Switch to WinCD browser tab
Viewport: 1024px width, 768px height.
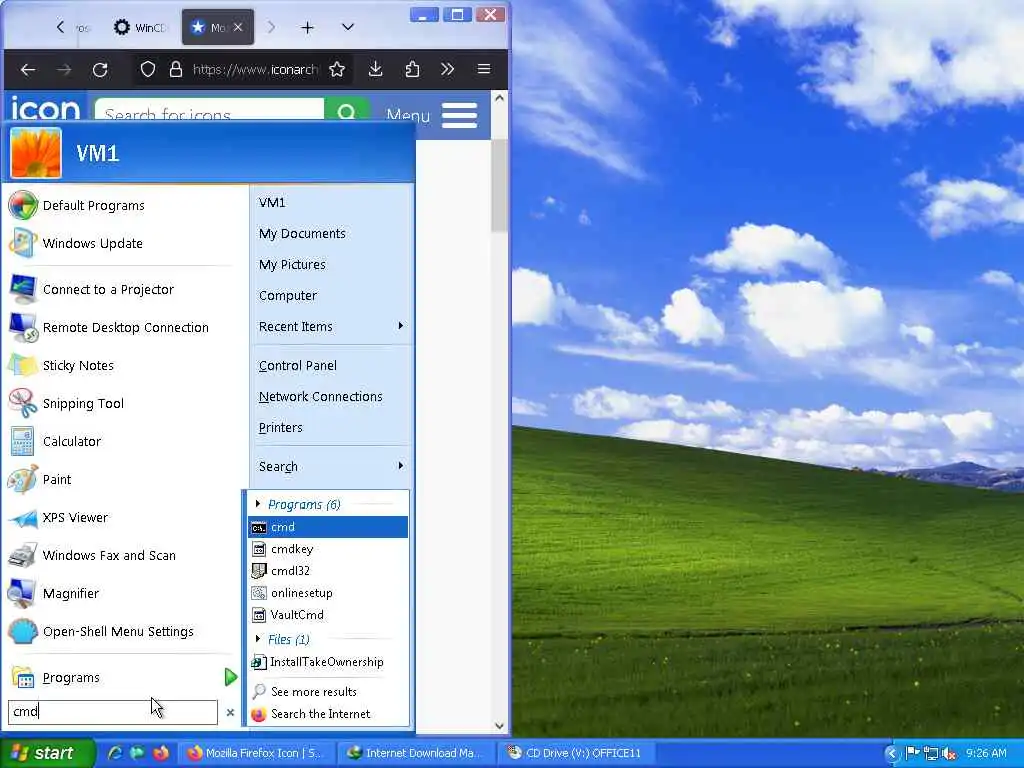click(x=139, y=27)
